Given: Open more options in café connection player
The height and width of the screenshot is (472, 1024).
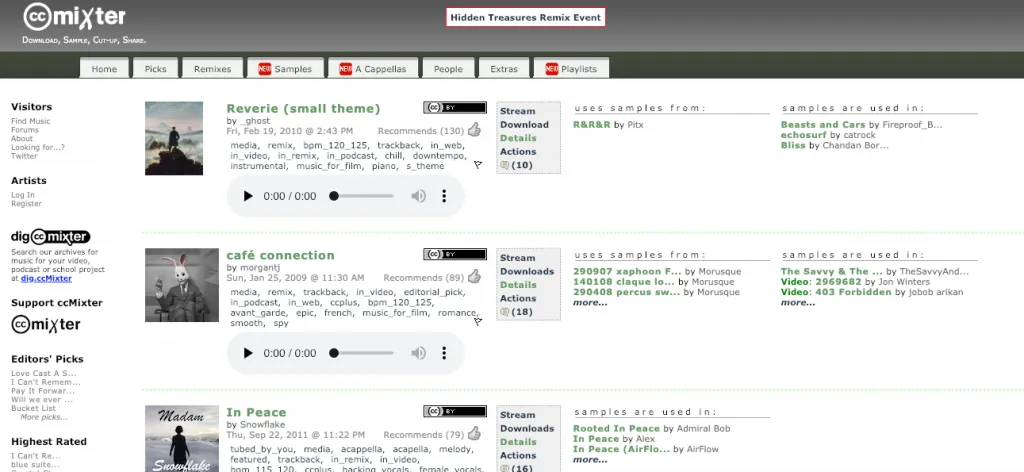Looking at the screenshot, I should pyautogui.click(x=444, y=353).
